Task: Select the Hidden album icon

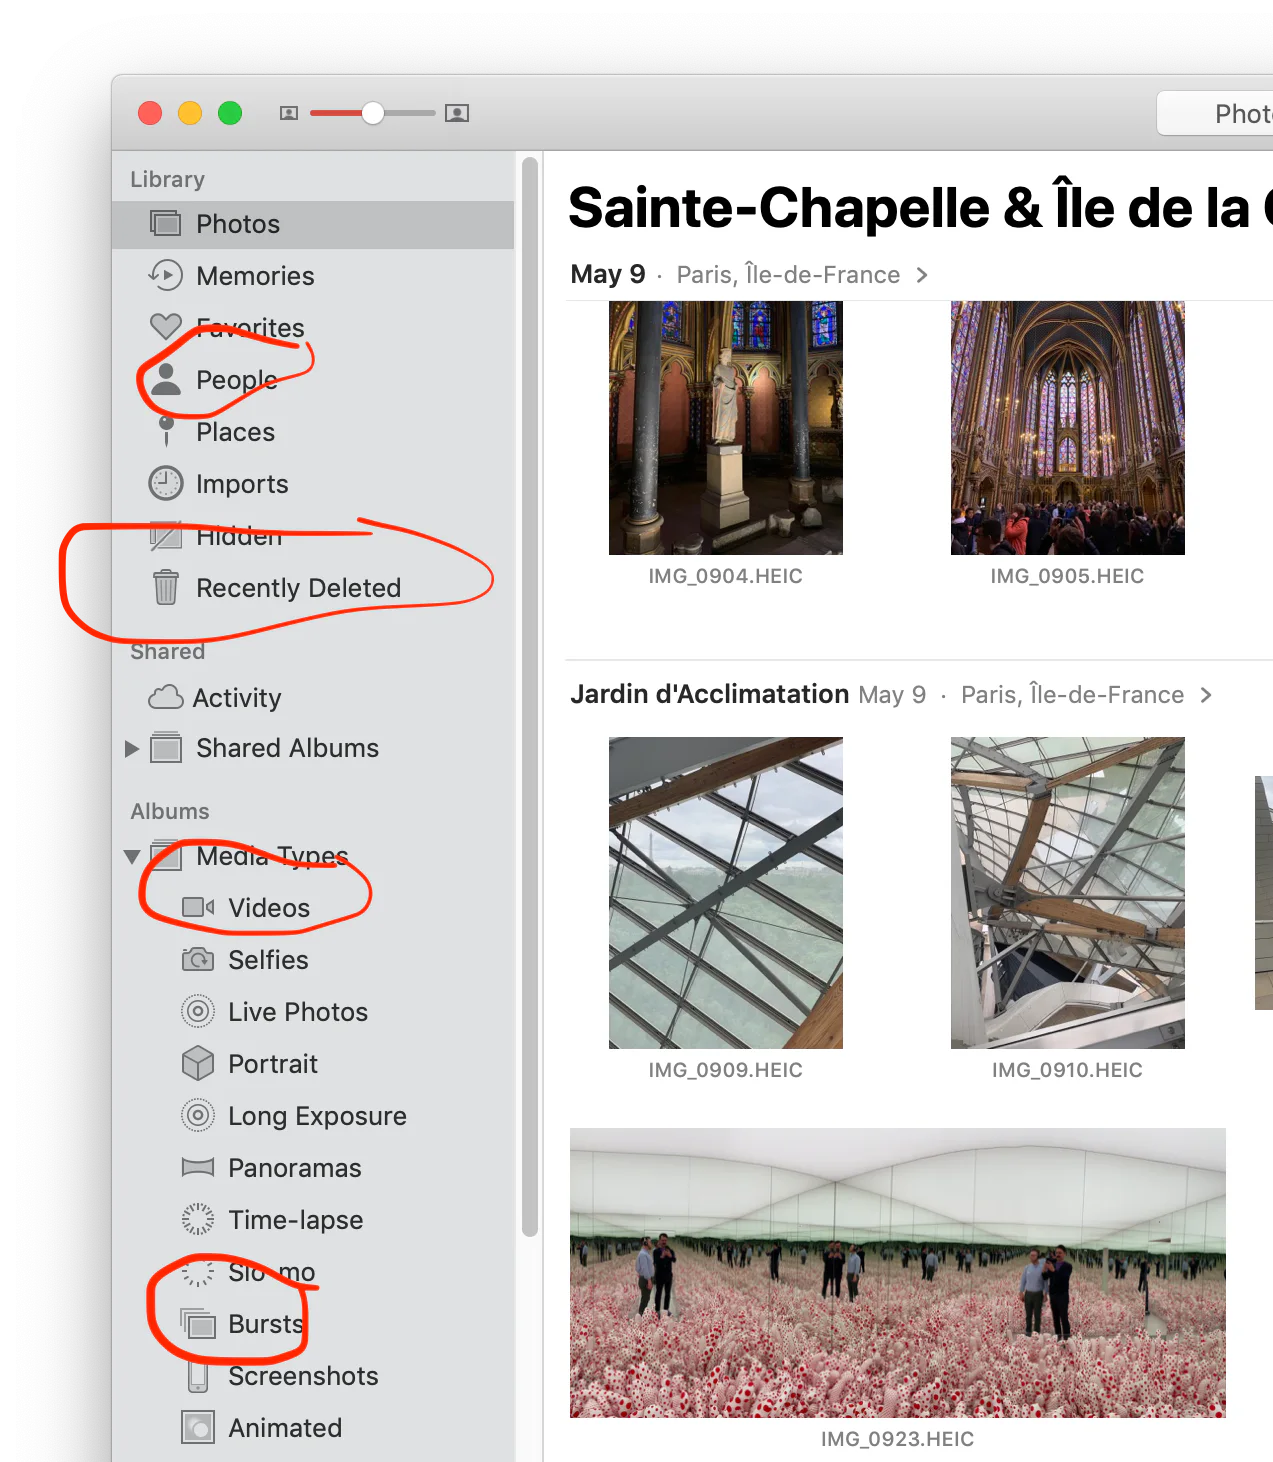Action: tap(166, 535)
